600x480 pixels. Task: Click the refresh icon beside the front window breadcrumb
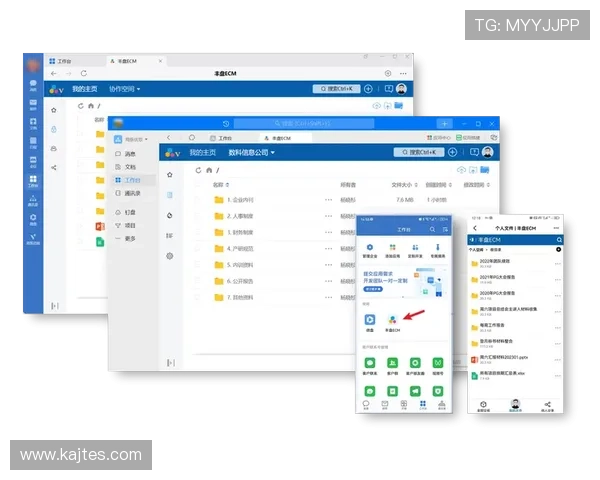(x=198, y=171)
